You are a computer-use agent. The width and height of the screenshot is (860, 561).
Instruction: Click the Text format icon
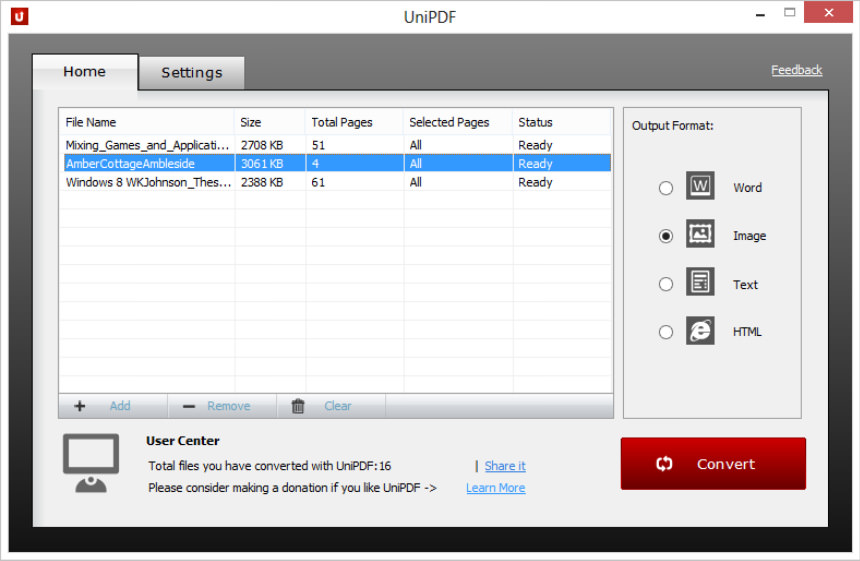point(700,283)
